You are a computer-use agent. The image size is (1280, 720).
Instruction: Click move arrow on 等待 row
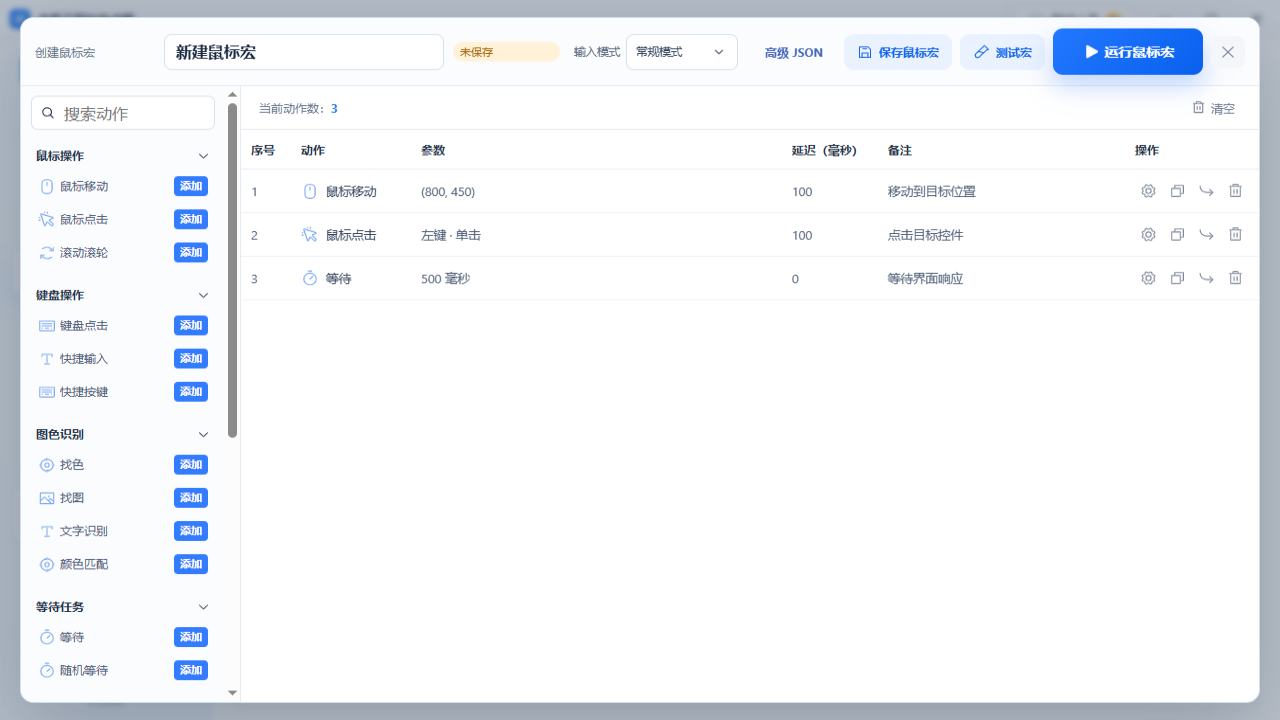[x=1206, y=278]
